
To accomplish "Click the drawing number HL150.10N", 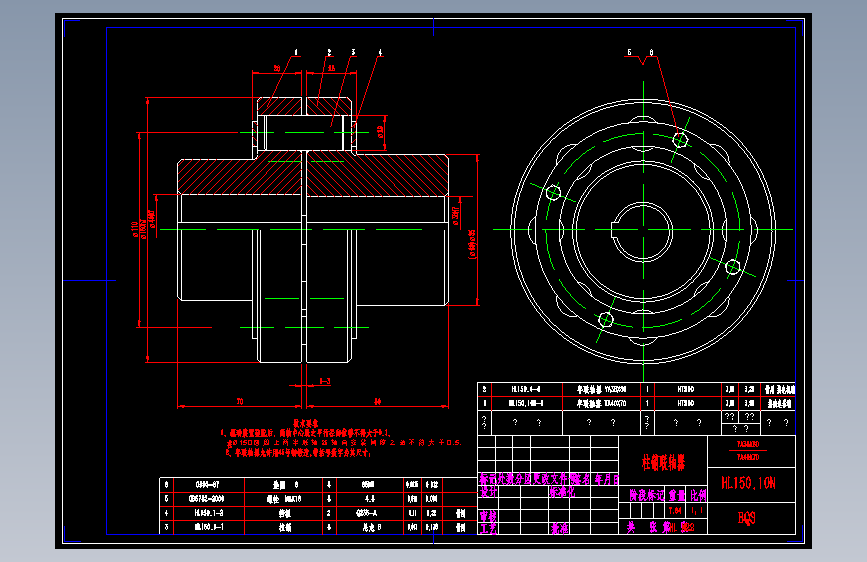I will tap(748, 483).
